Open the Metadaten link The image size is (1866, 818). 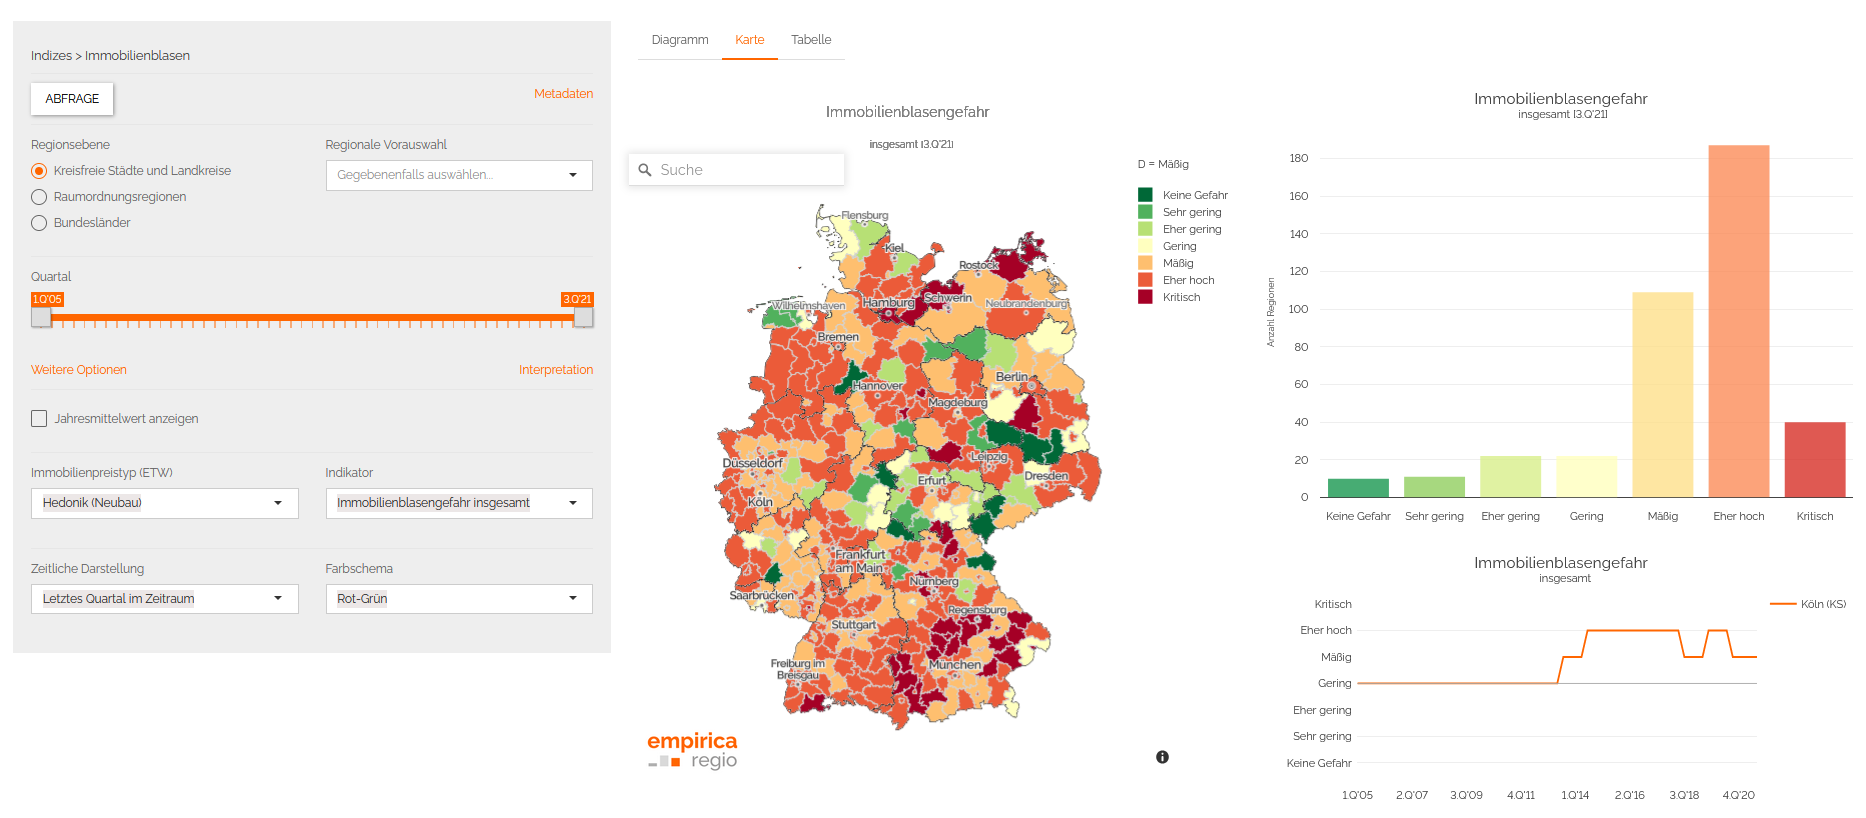(563, 94)
